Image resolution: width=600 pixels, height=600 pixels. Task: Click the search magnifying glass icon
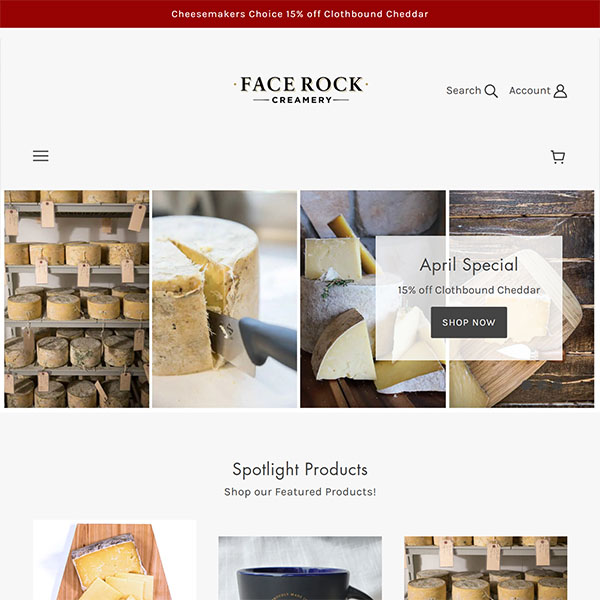tap(491, 91)
